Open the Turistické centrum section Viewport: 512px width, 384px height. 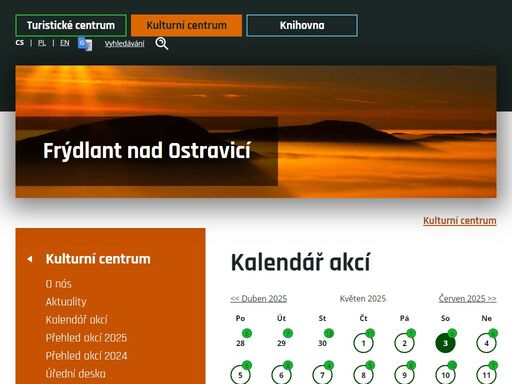pos(71,25)
